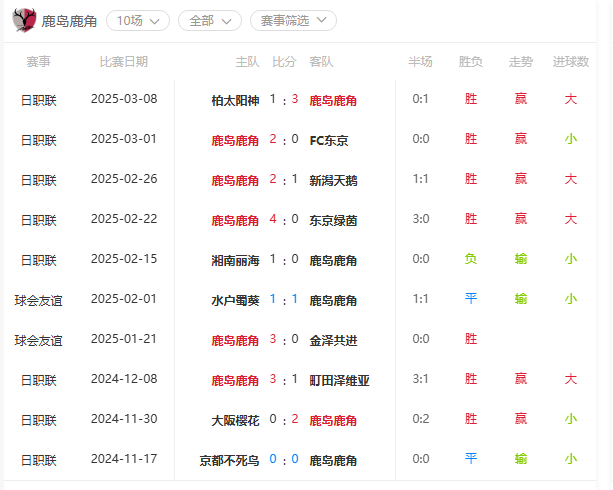Click the 鹿岛鹿角 team name header

pos(69,21)
